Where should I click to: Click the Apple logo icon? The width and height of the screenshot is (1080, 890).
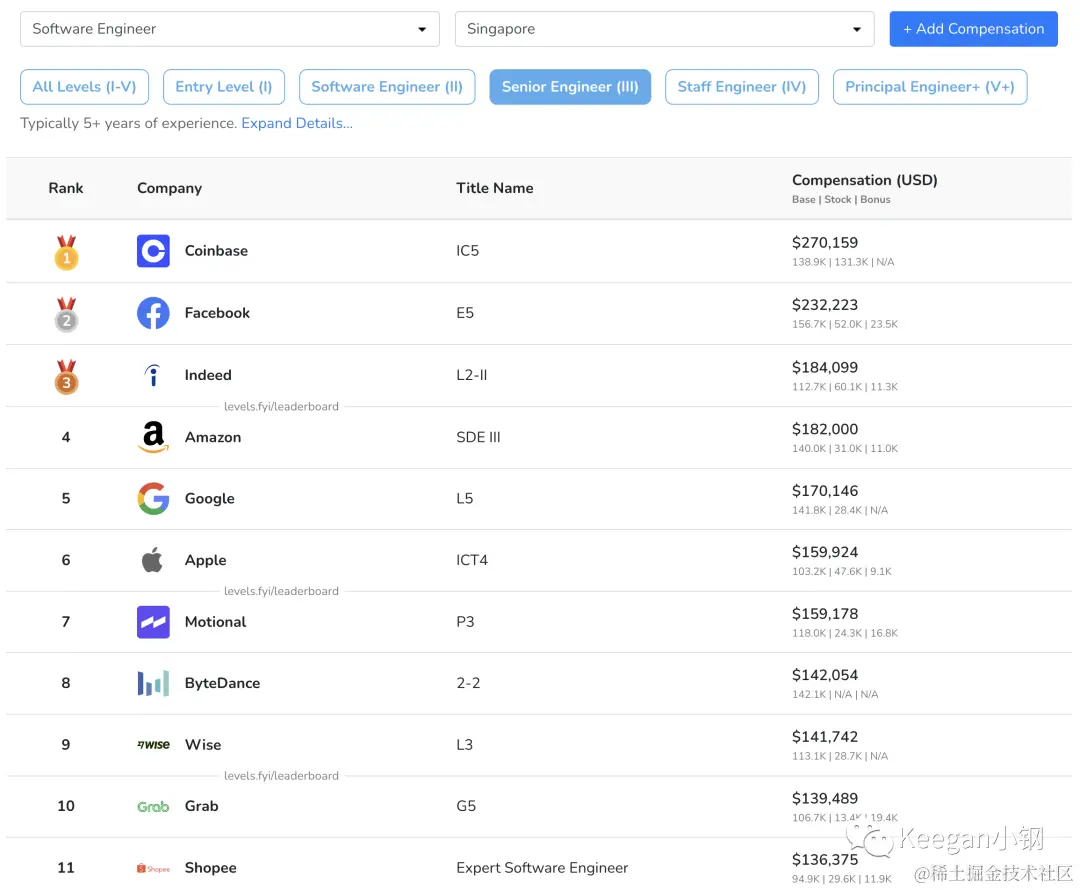coord(152,560)
